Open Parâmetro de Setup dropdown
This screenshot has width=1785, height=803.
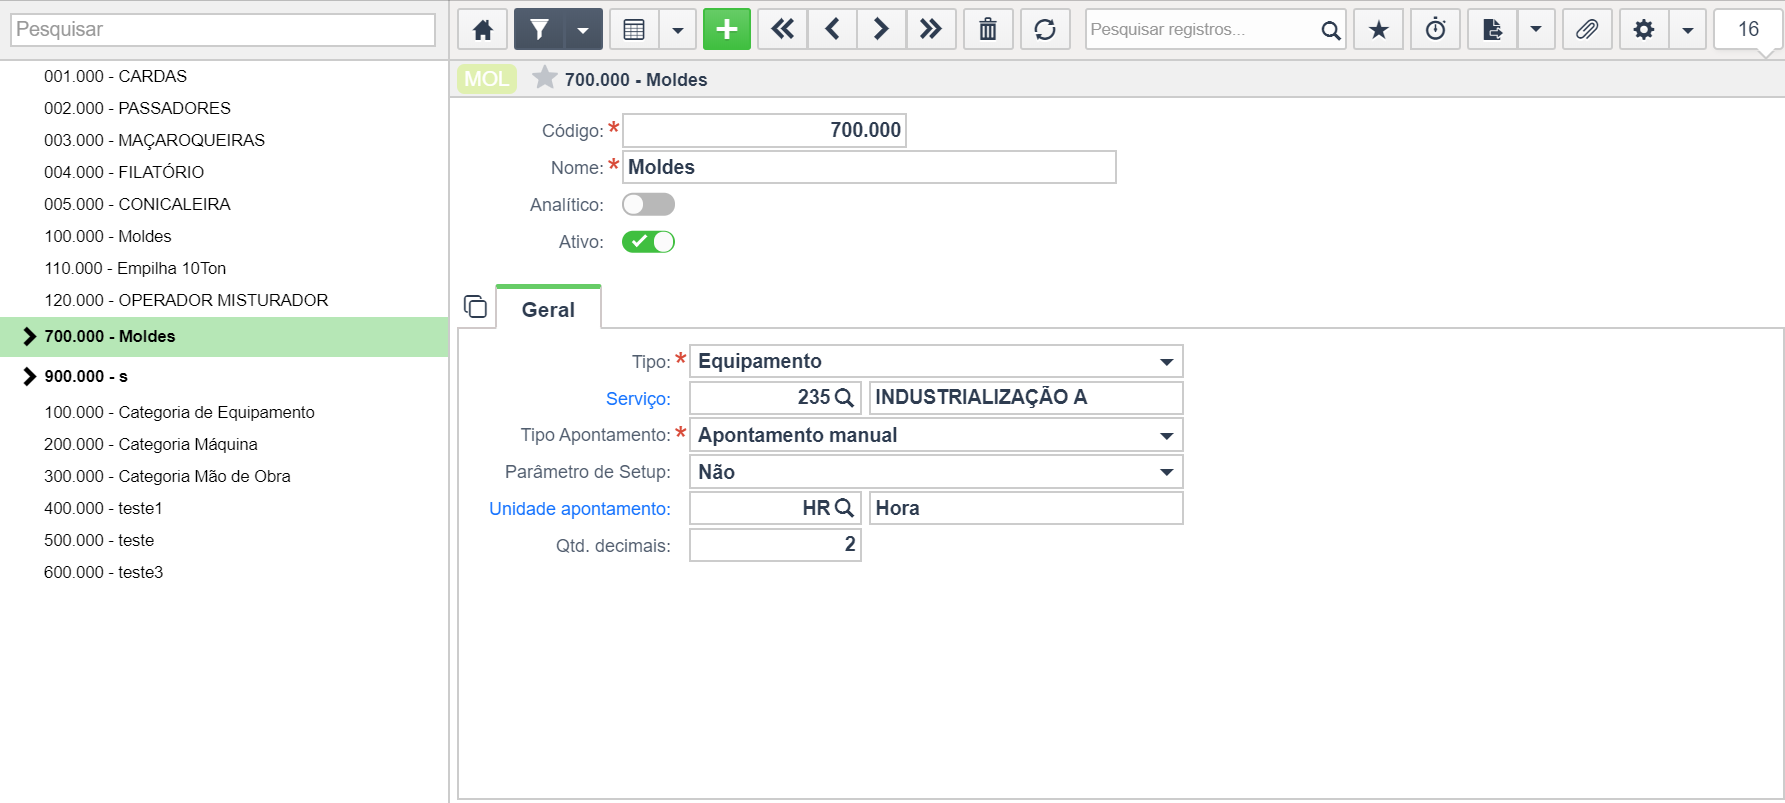click(x=936, y=472)
